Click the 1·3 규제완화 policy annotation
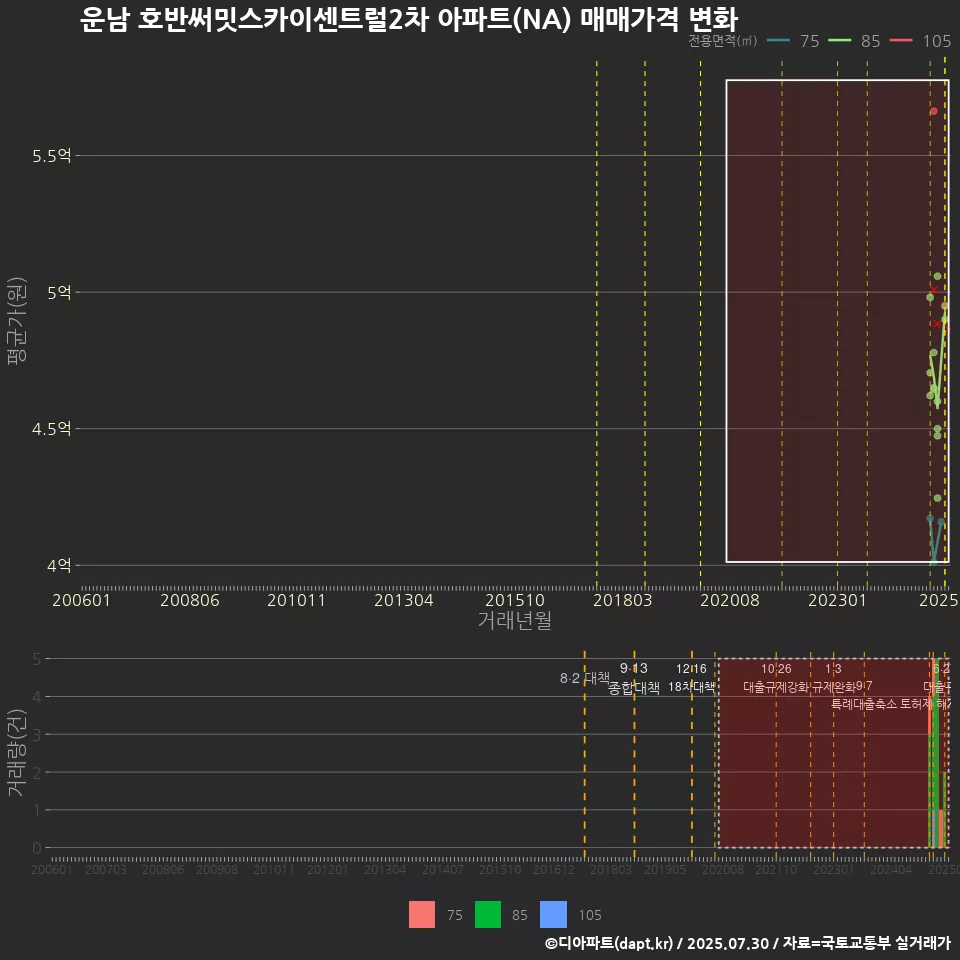Image resolution: width=960 pixels, height=960 pixels. pos(833,678)
